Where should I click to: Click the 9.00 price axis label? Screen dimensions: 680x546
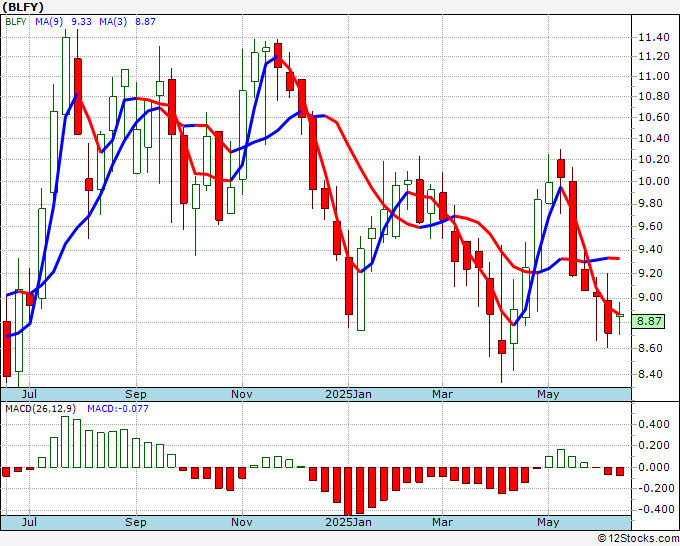[651, 298]
